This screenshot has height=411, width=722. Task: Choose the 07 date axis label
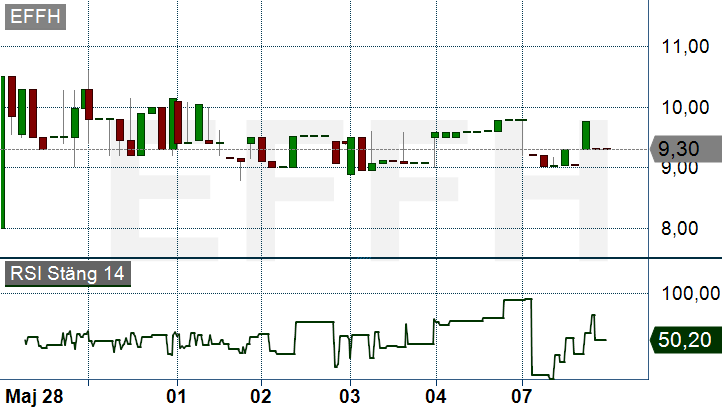click(522, 396)
